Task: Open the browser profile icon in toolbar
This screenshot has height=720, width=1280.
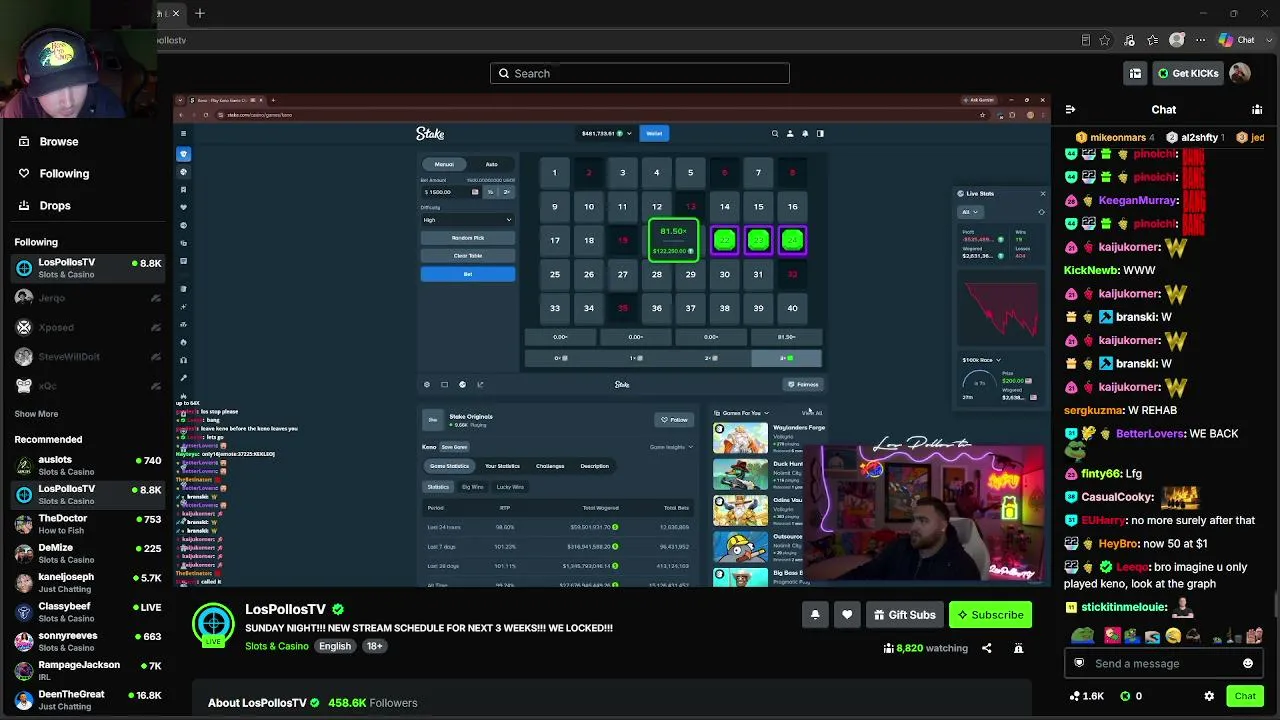Action: 1177,40
